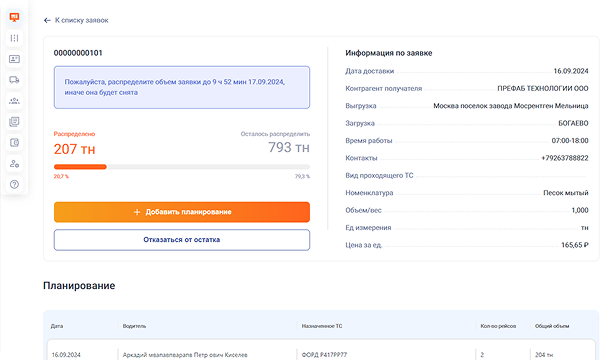Viewport: 613px width, 360px height.
Task: Click contact phone +79263788822
Action: tap(565, 158)
